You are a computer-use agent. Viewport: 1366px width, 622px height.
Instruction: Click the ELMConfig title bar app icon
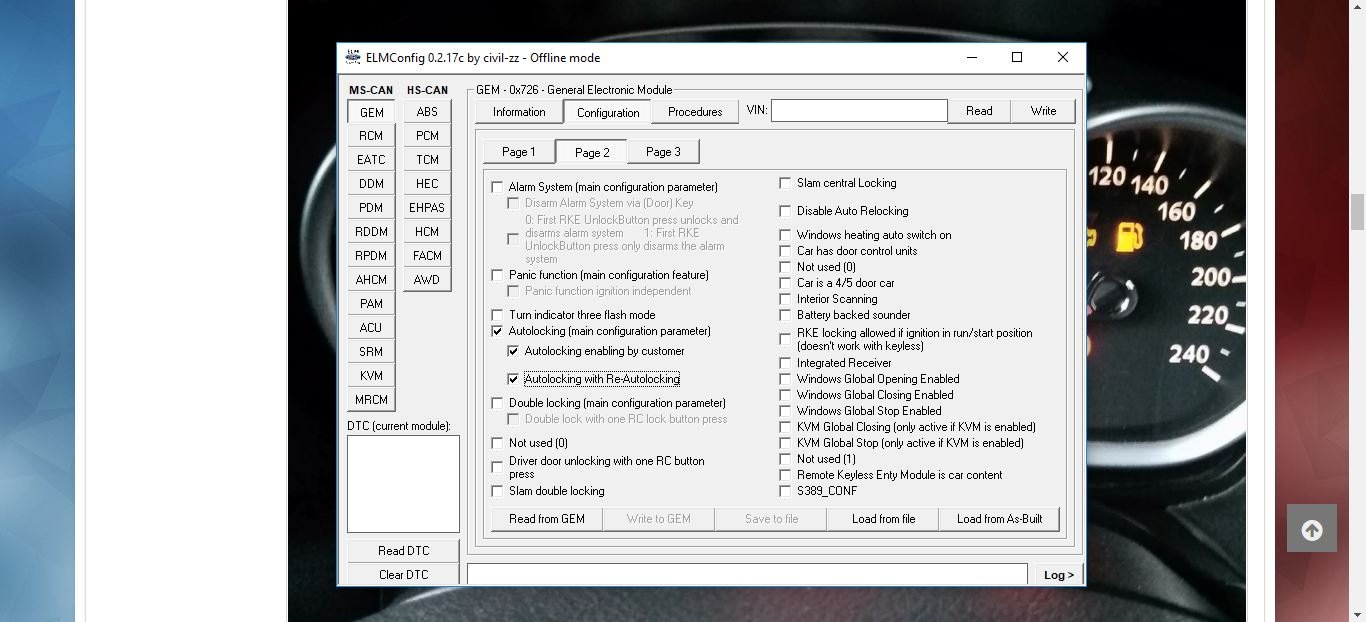click(x=353, y=58)
